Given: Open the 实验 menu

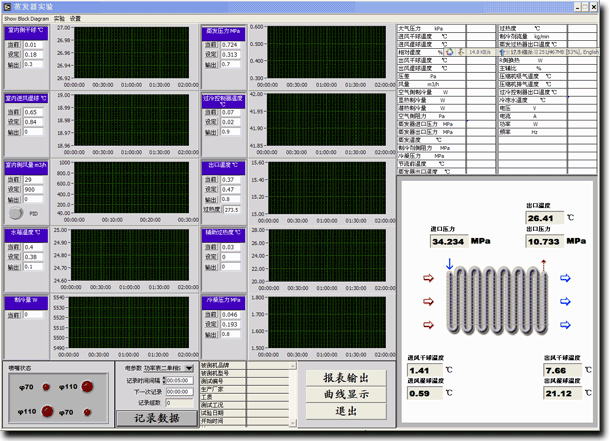Looking at the screenshot, I should (x=59, y=19).
